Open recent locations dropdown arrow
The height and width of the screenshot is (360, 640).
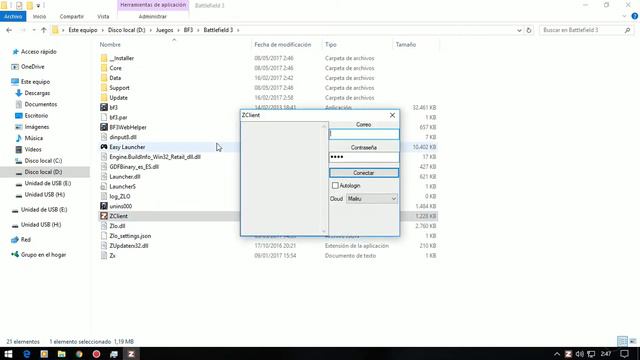click(x=34, y=30)
